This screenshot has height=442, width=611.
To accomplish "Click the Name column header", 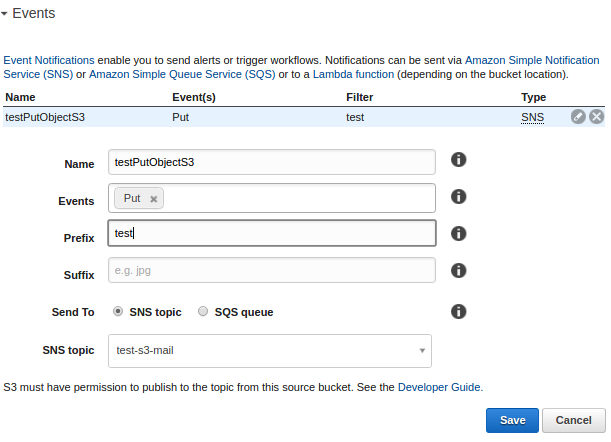I will coord(20,97).
